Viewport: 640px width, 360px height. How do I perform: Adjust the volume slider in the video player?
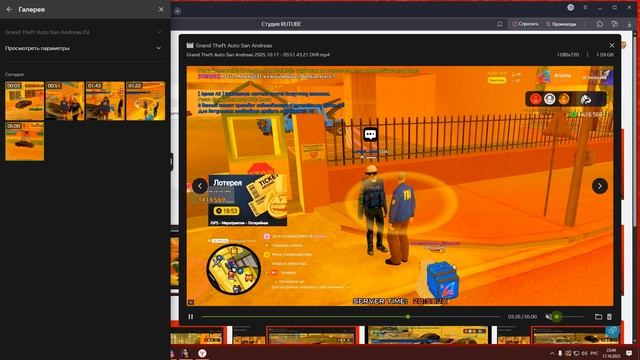568,317
